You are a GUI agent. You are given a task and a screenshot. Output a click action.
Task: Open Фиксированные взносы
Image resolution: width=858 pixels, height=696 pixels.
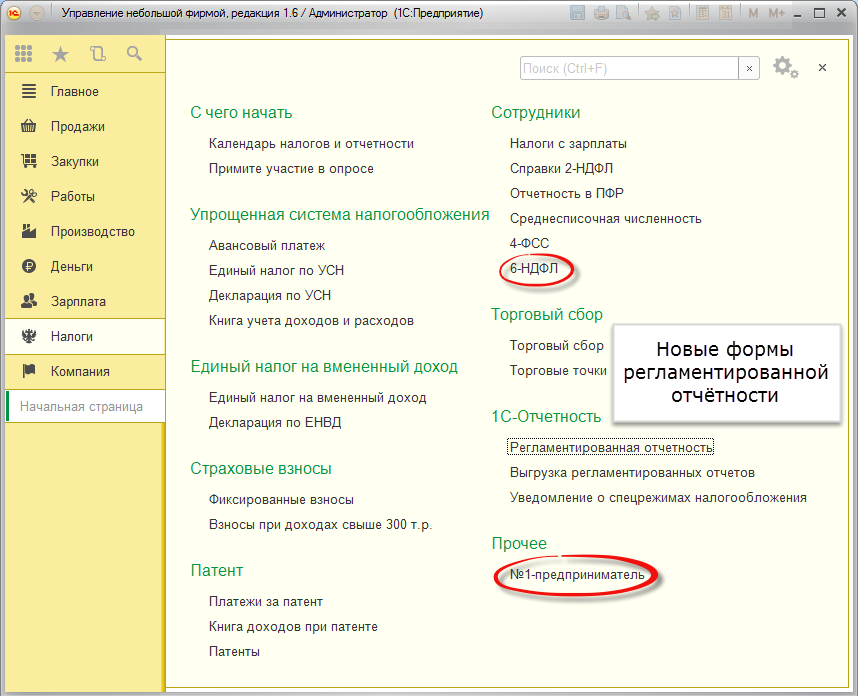pyautogui.click(x=281, y=500)
